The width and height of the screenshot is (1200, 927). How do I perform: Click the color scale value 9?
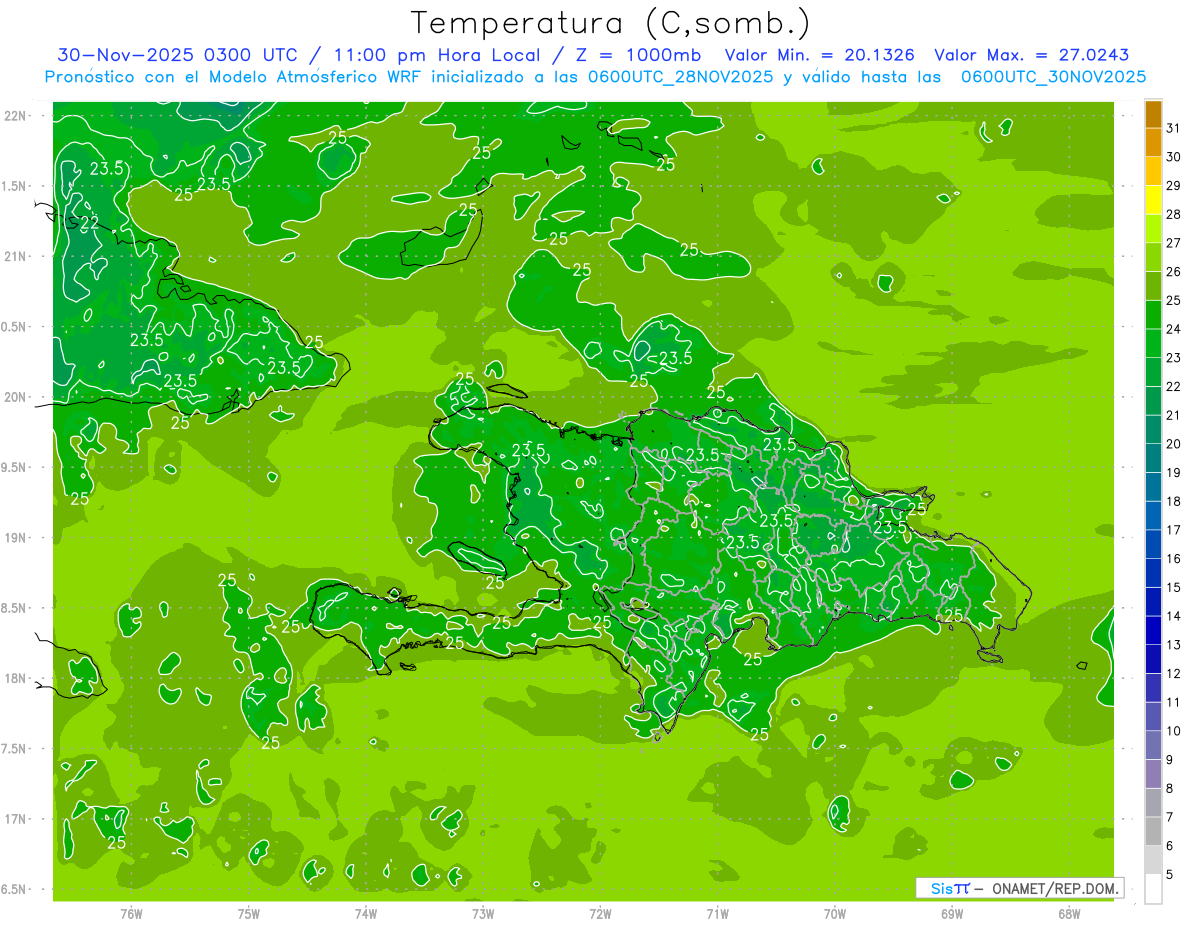1170,760
